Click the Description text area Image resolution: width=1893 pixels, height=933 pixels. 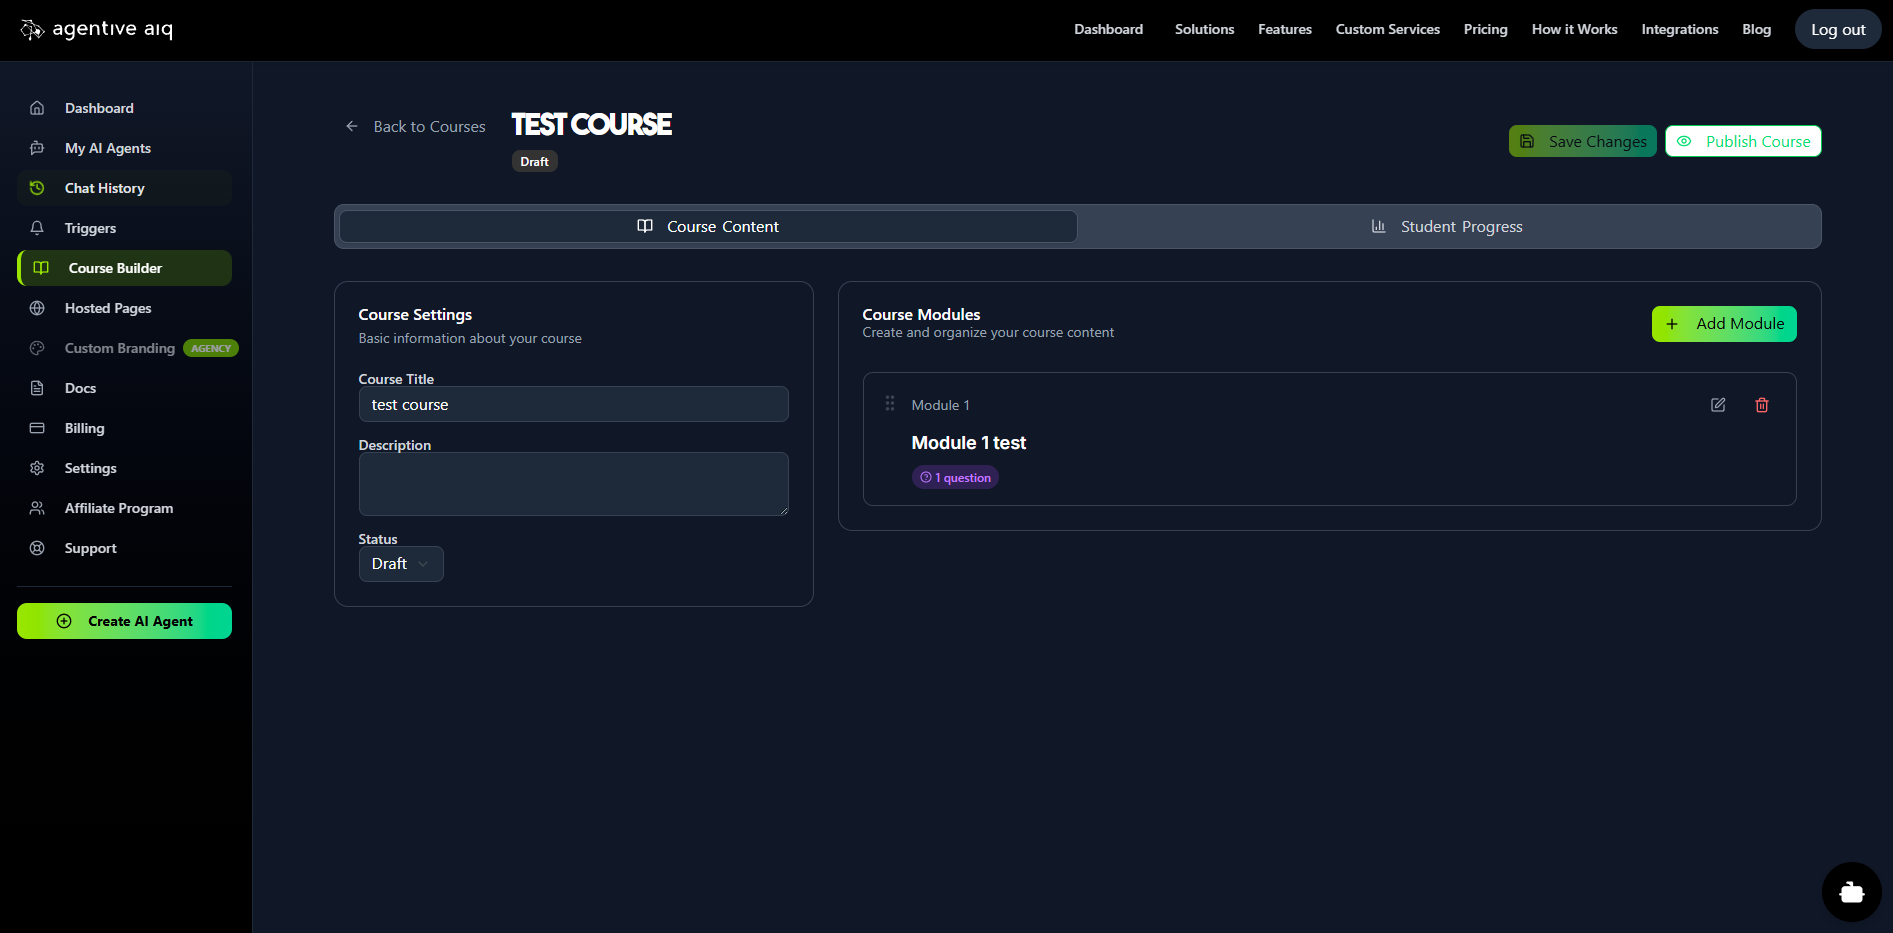[573, 484]
